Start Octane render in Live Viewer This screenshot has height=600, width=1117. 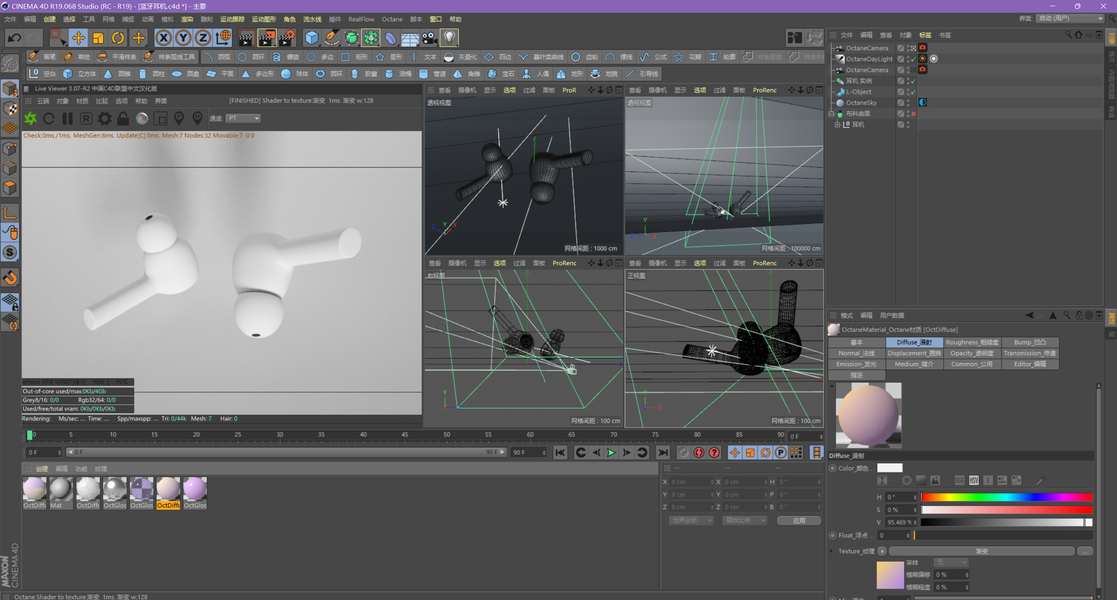click(31, 118)
